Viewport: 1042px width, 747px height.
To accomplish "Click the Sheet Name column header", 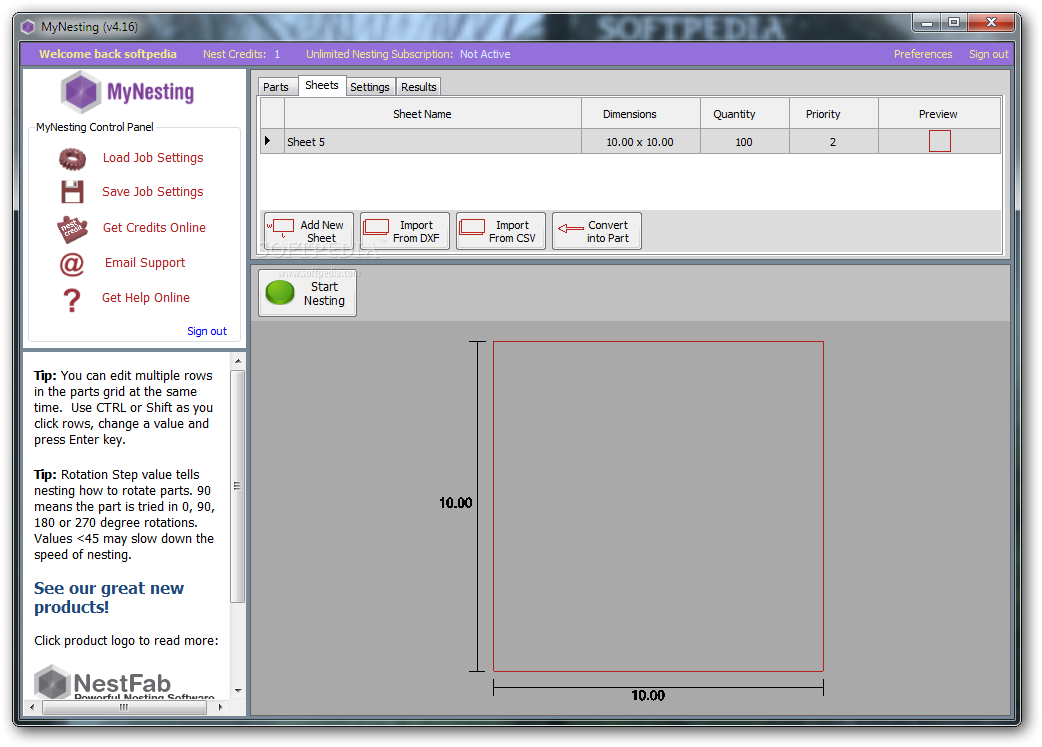I will click(x=433, y=114).
